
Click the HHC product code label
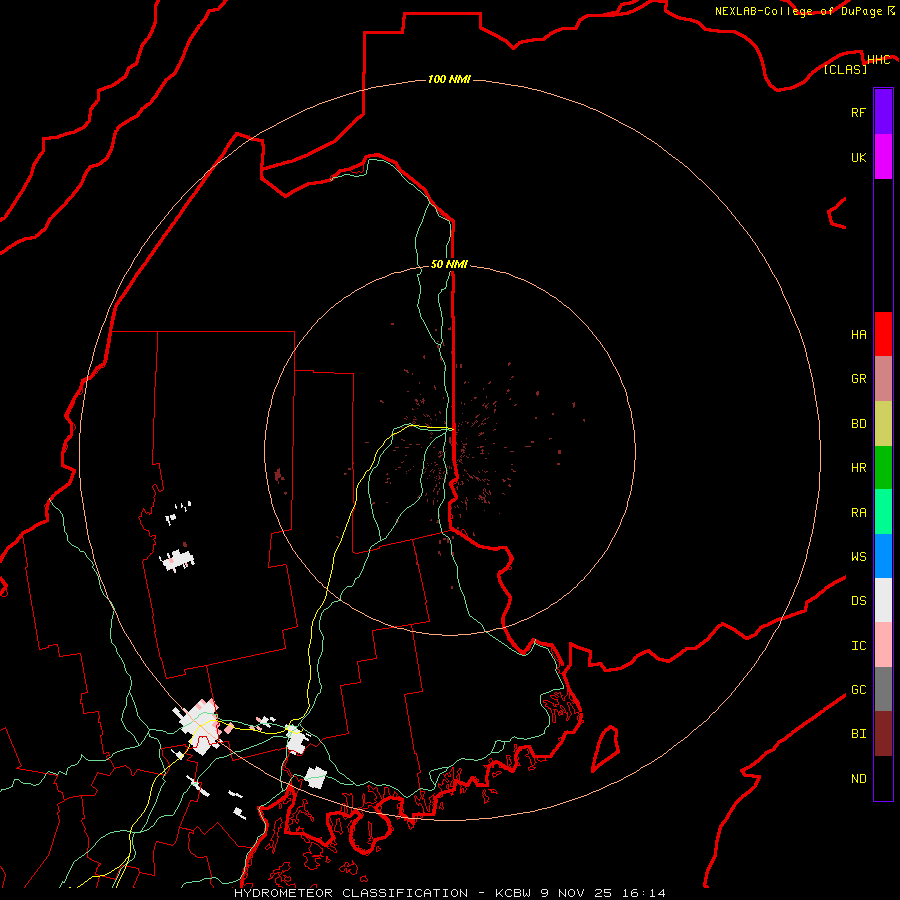pos(878,60)
